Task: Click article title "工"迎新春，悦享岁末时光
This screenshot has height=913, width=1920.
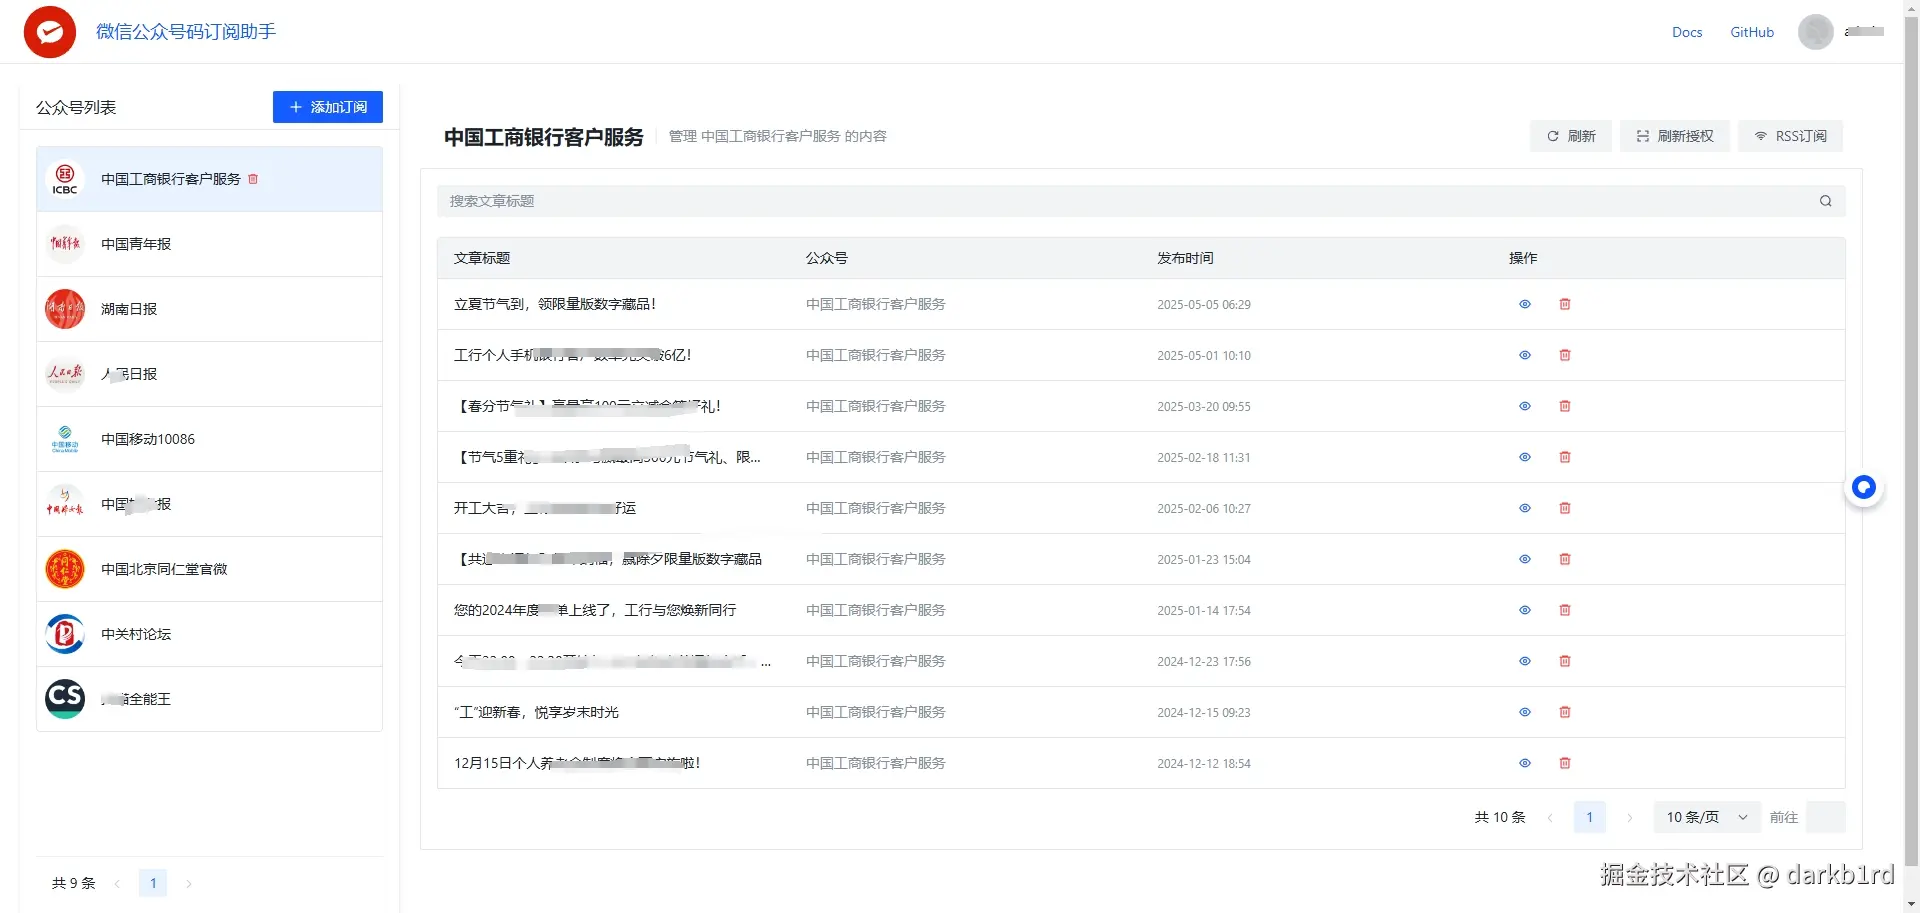Action: pos(536,712)
